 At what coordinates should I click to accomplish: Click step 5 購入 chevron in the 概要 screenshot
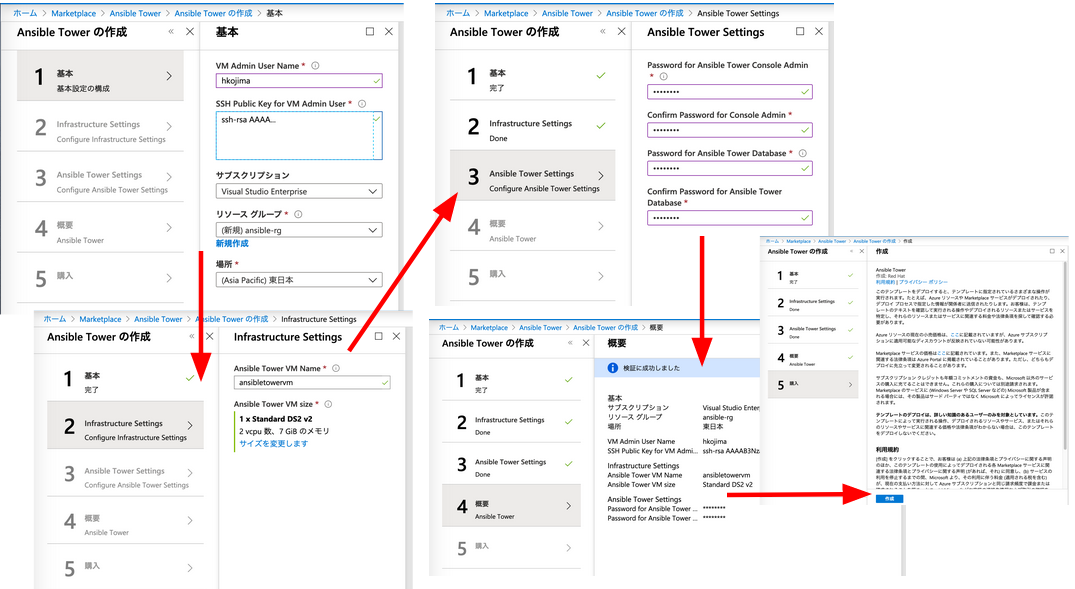[x=569, y=548]
